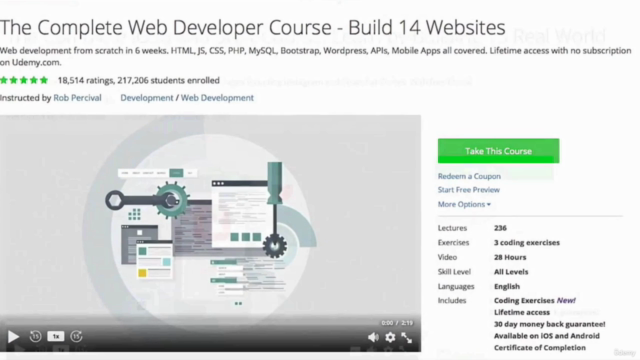Enter fullscreen video mode
This screenshot has width=640, height=360.
[407, 337]
